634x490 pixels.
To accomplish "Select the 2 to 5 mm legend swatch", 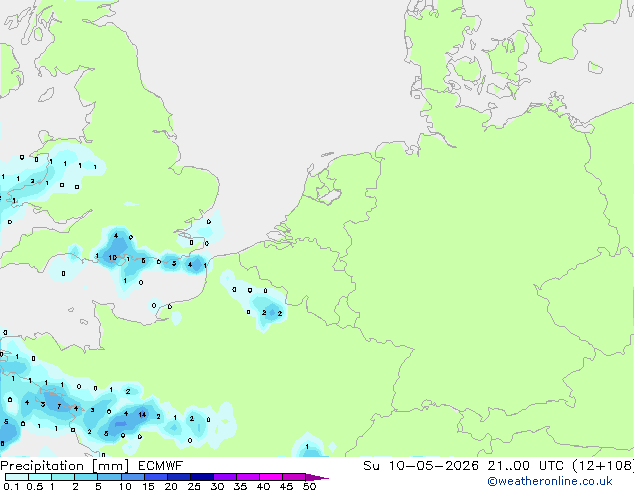I will click(x=86, y=477).
